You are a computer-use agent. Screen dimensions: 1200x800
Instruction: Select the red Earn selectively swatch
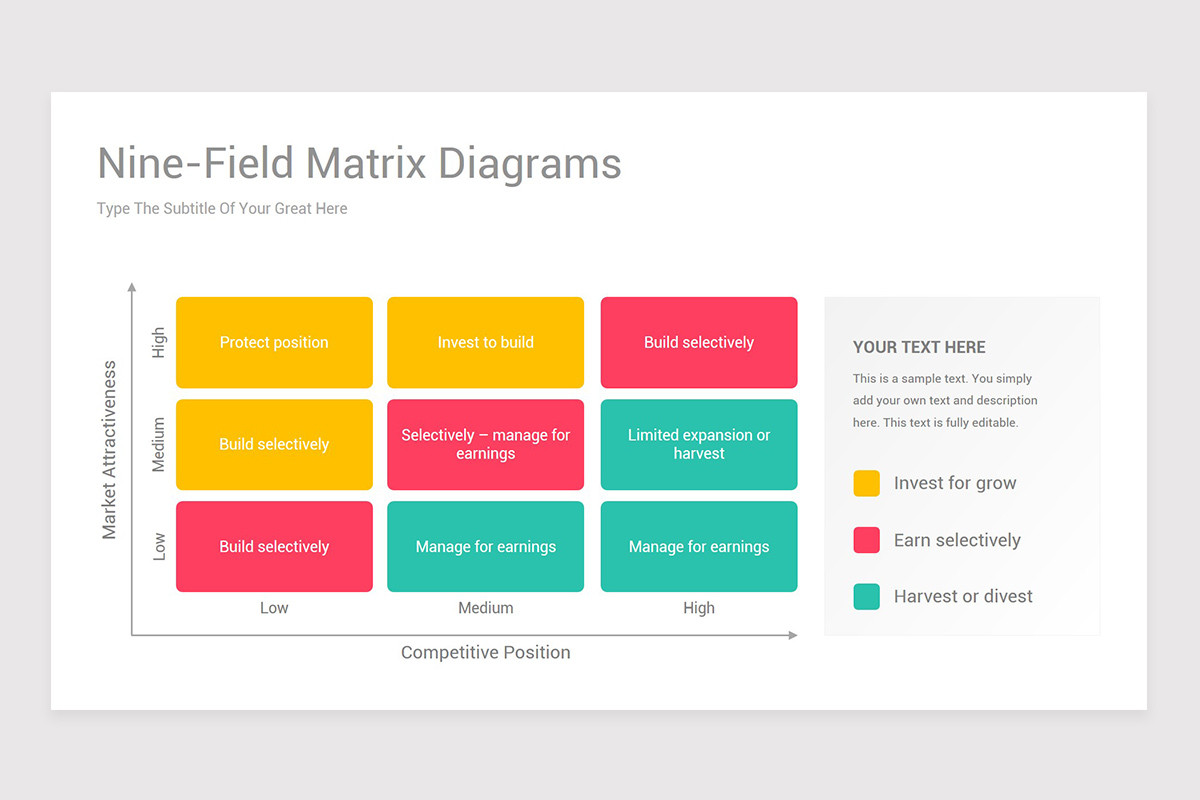866,539
